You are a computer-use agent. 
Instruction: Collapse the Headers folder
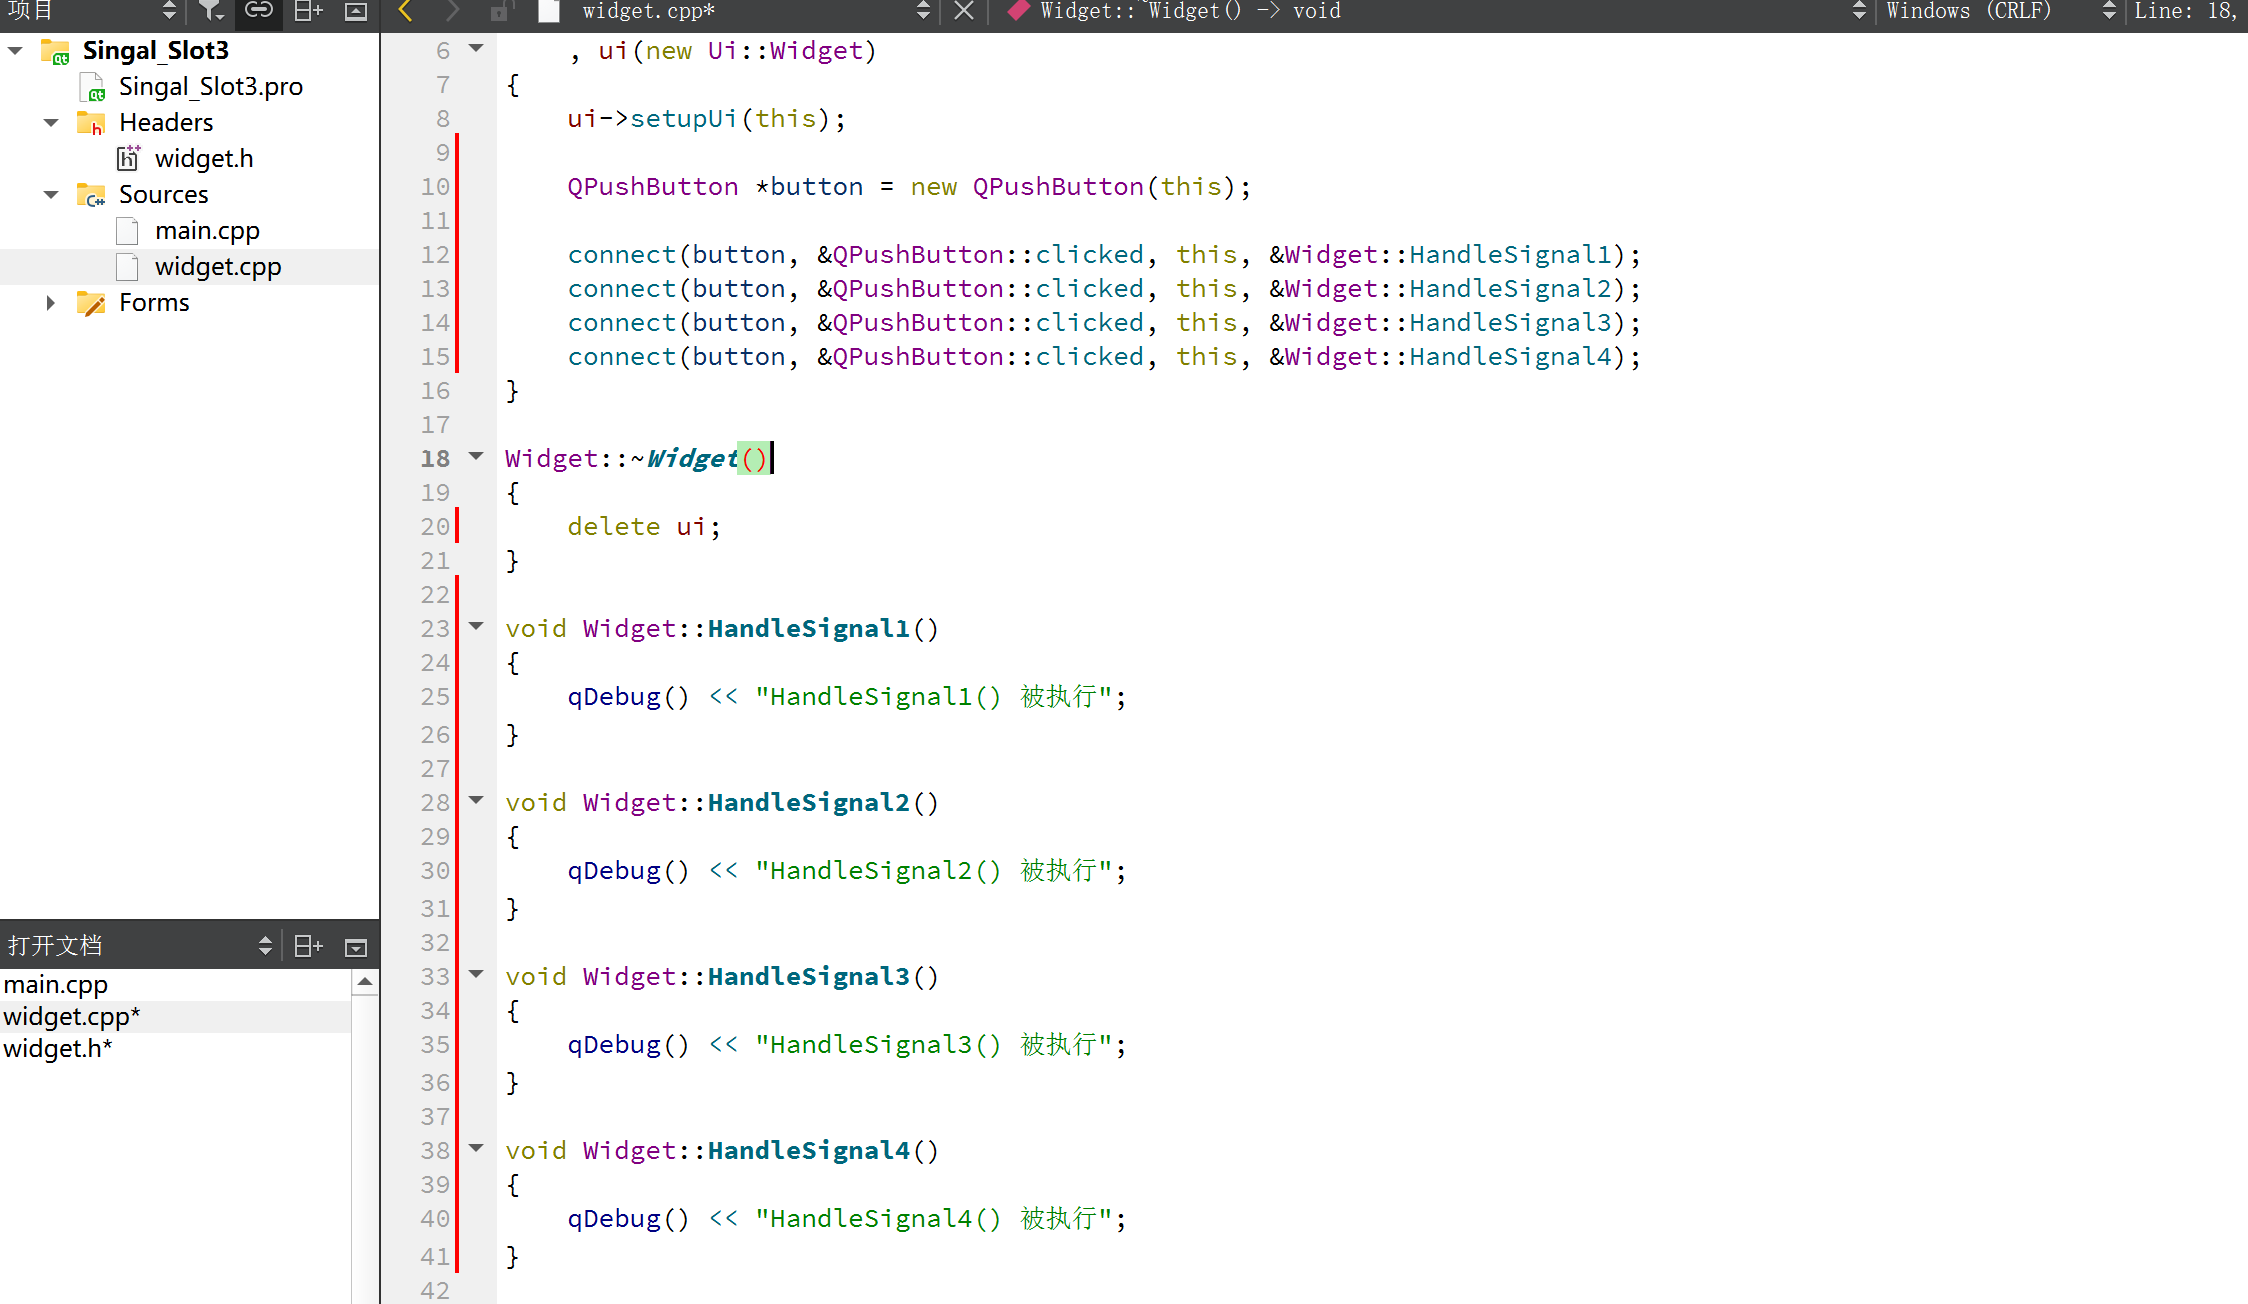[x=51, y=123]
